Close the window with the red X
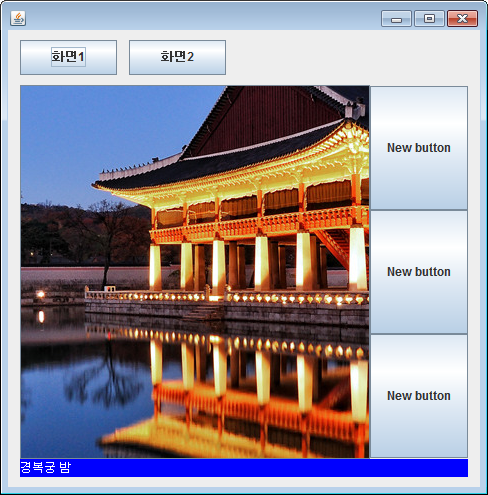Viewport: 488px width, 495px height. 462,19
